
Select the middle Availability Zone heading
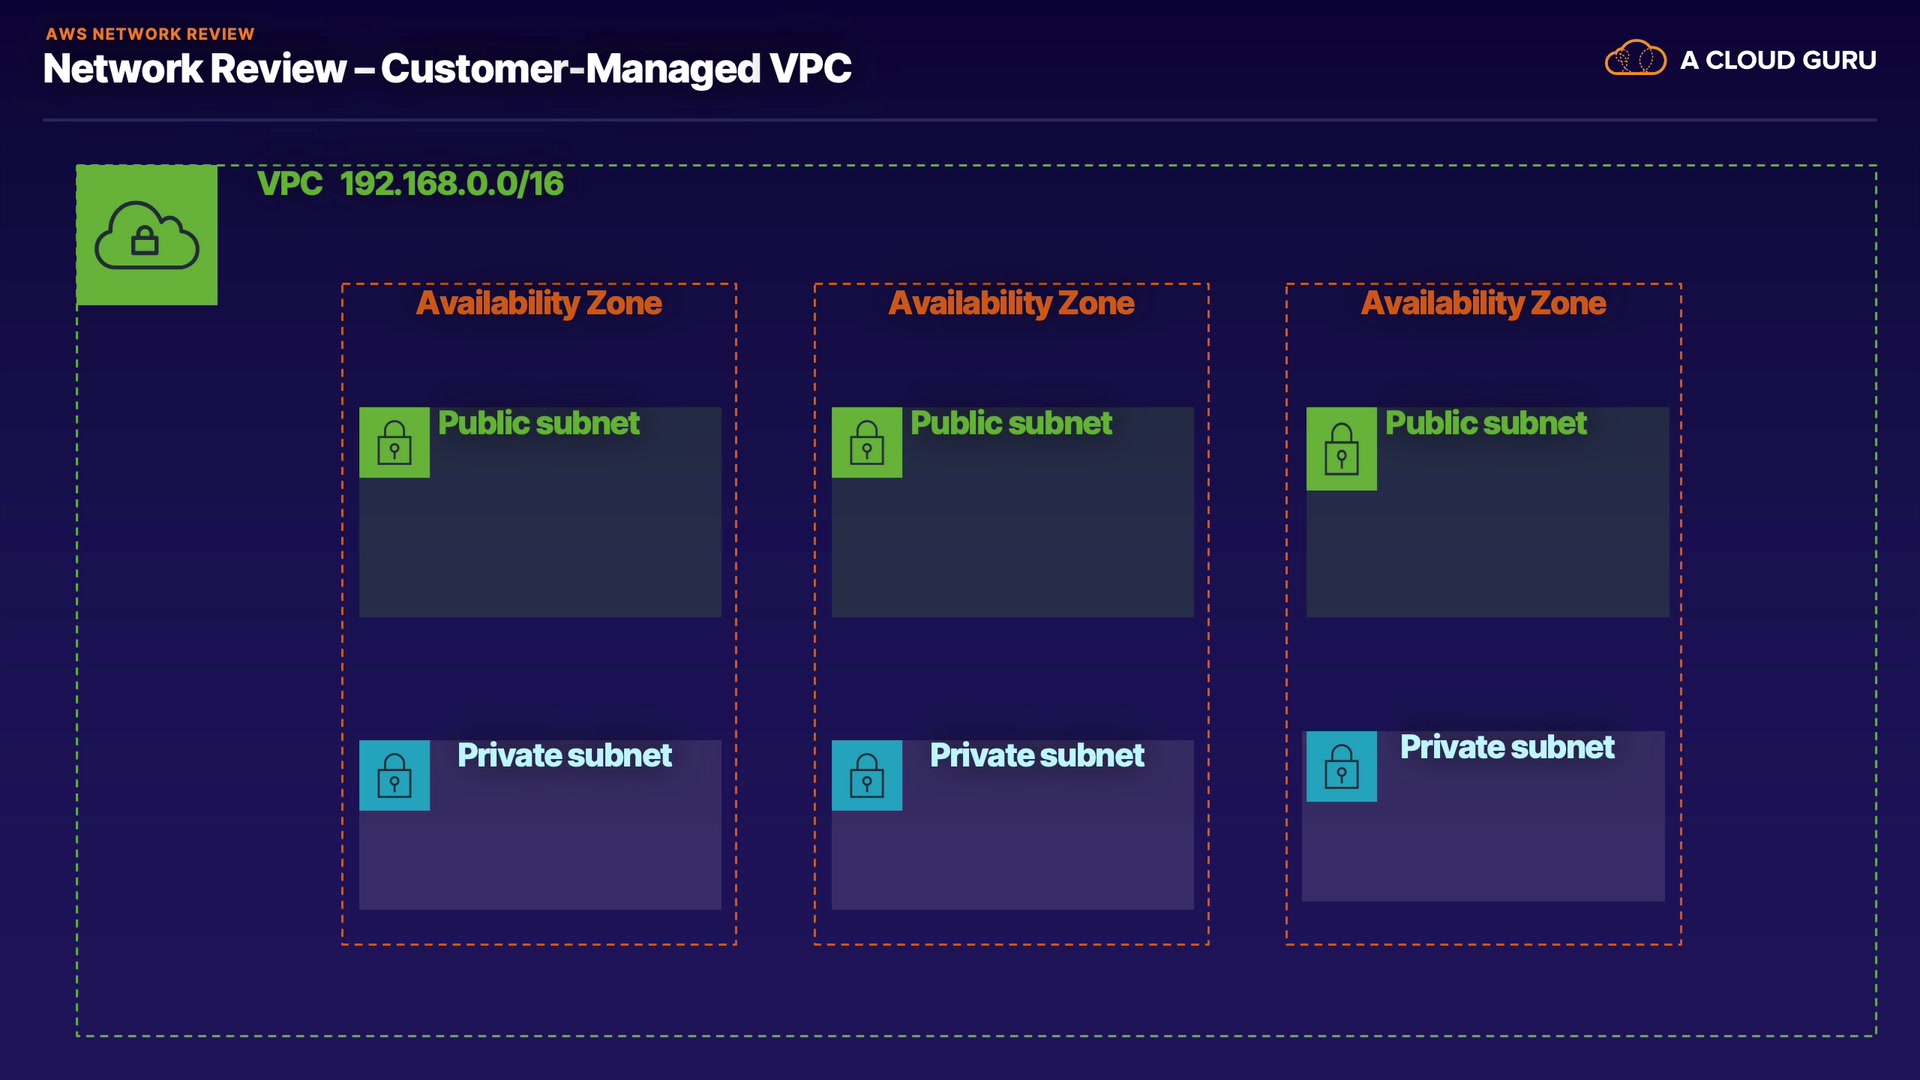tap(1011, 303)
